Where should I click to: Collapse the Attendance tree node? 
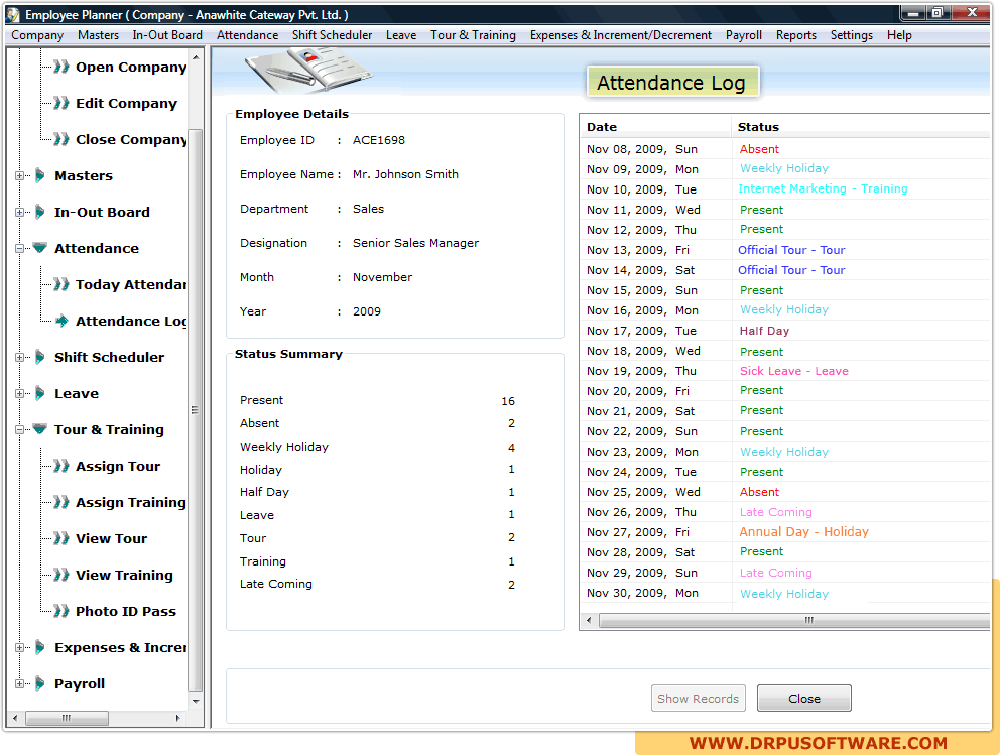[x=19, y=248]
